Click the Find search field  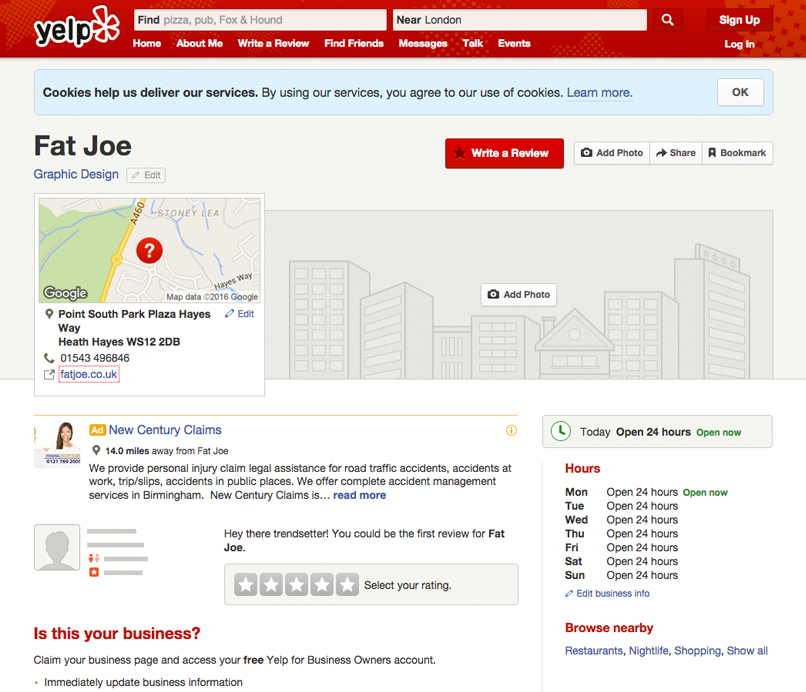[260, 20]
